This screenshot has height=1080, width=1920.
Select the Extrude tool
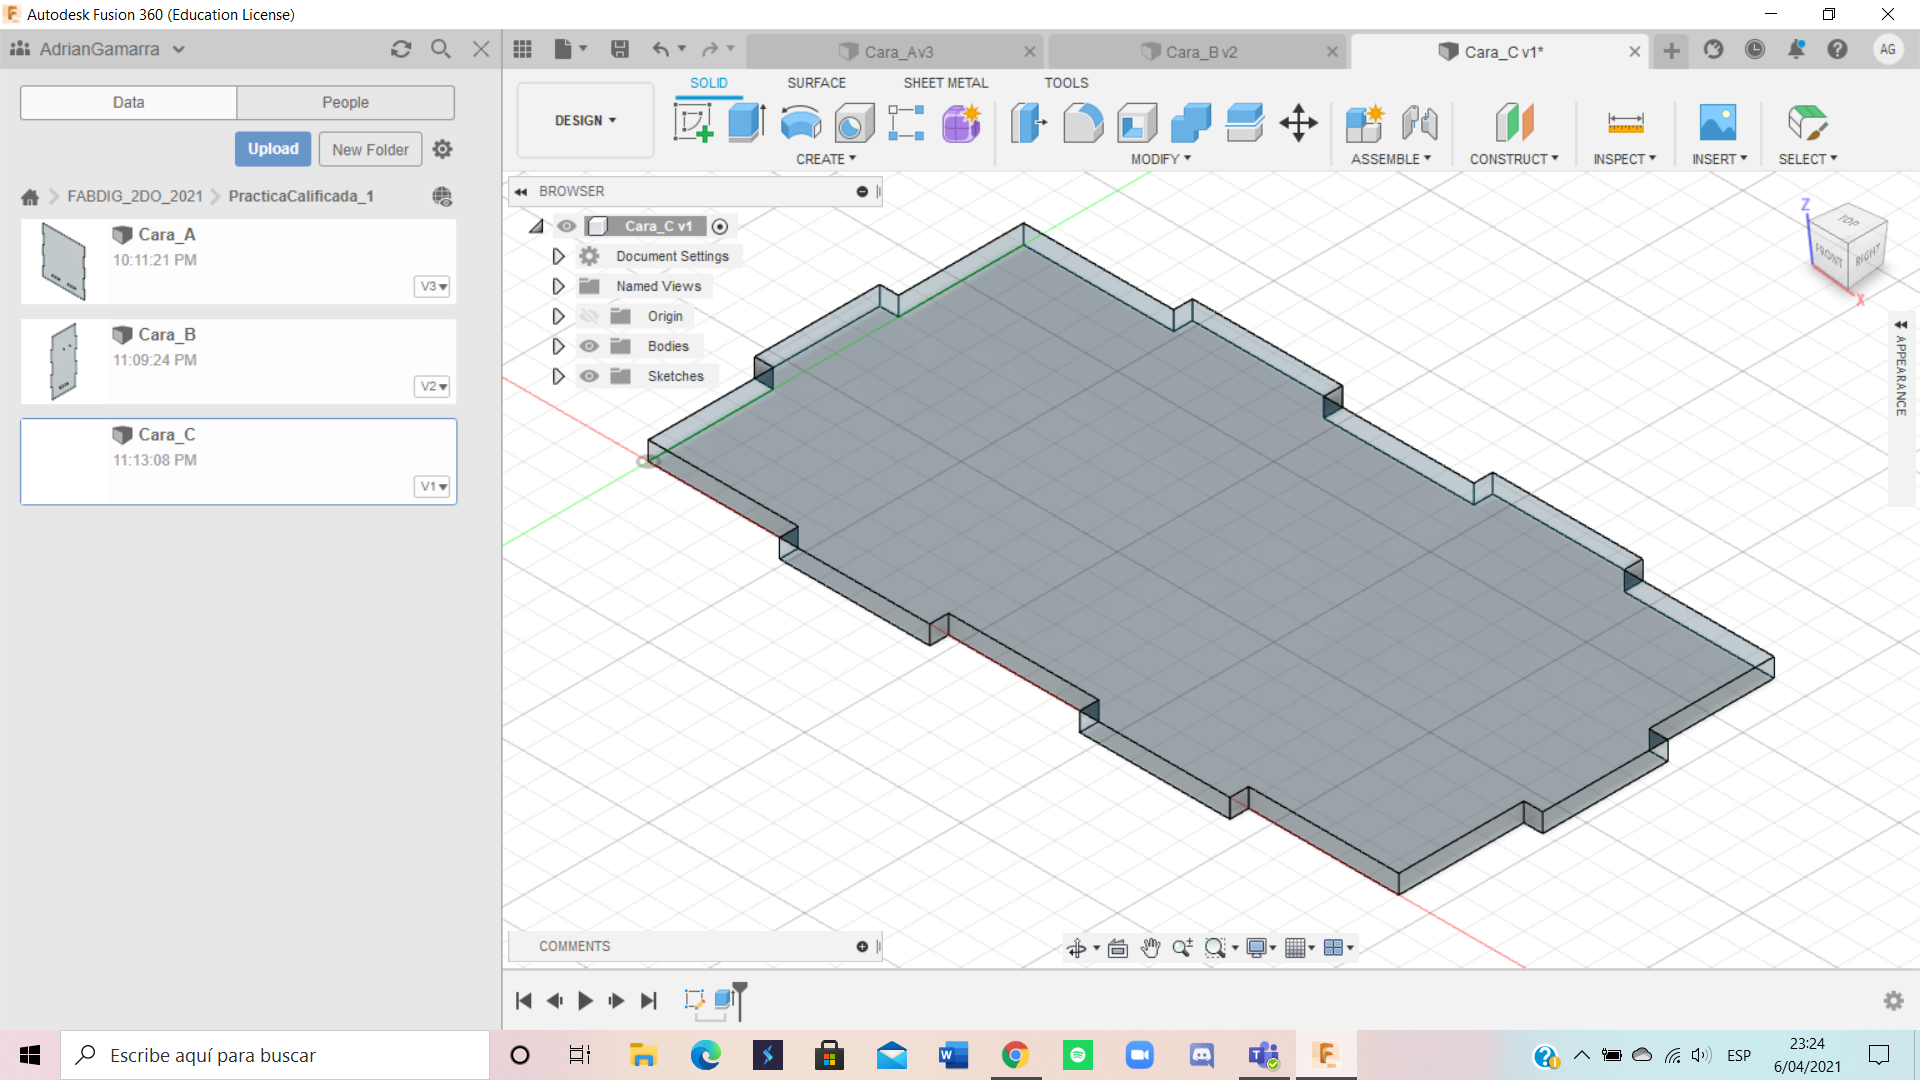747,123
